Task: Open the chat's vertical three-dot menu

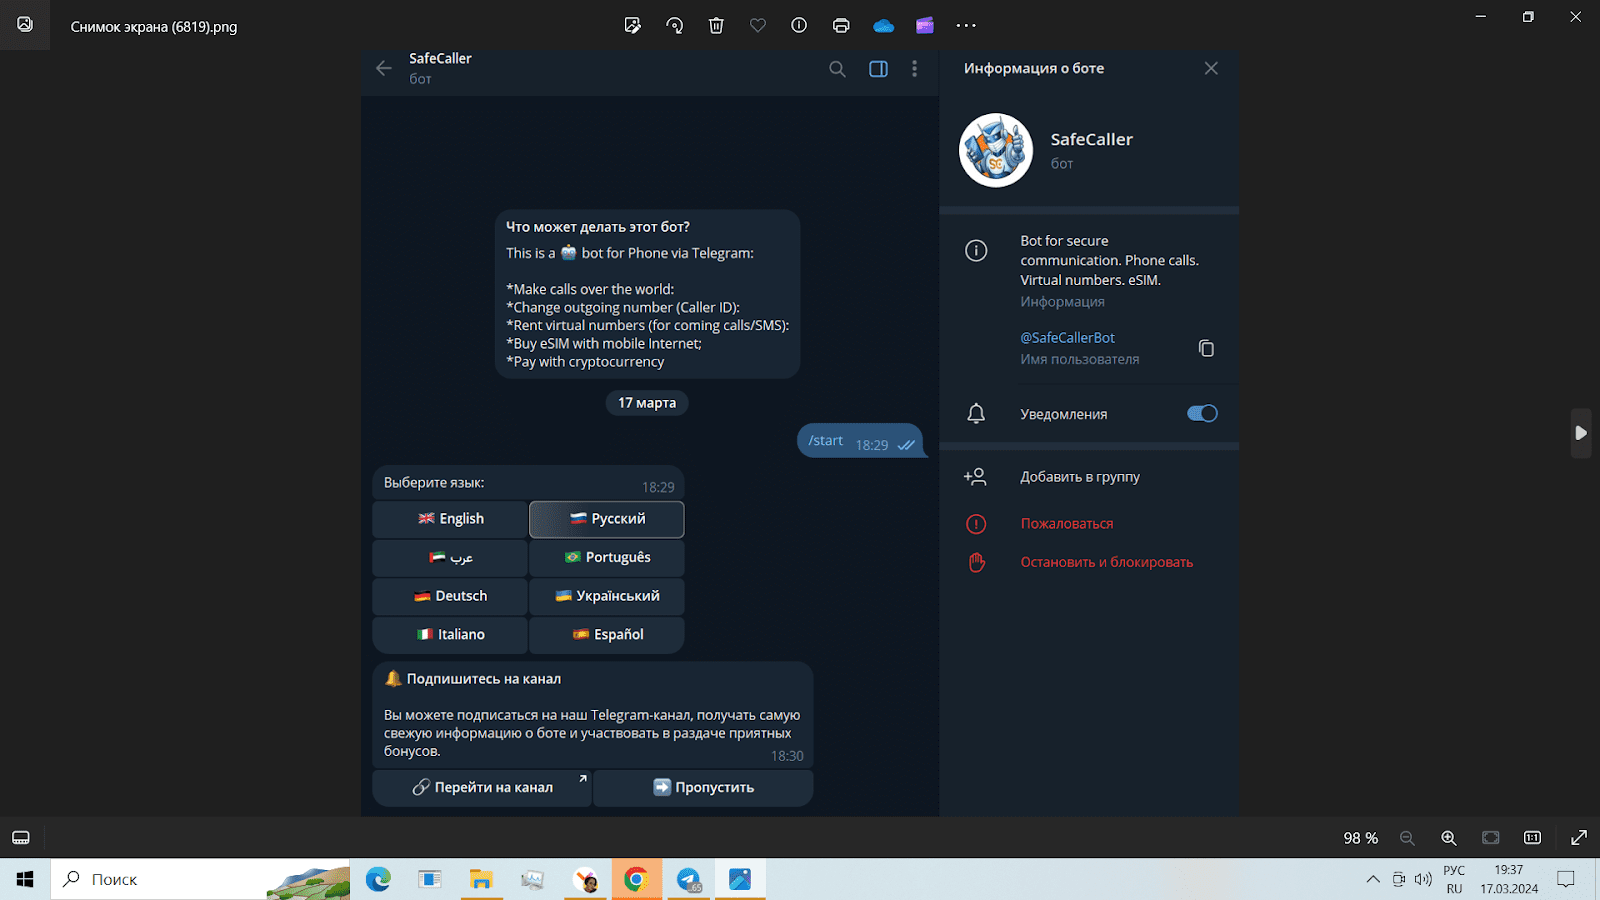Action: 914,69
